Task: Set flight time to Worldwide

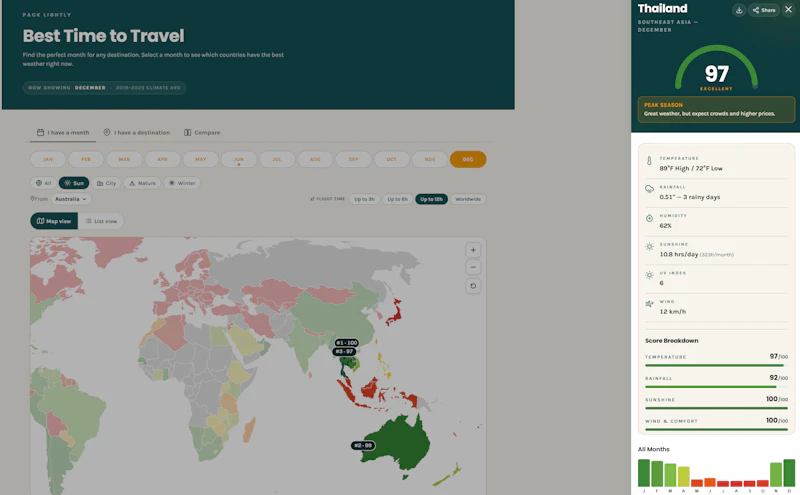Action: pyautogui.click(x=468, y=199)
